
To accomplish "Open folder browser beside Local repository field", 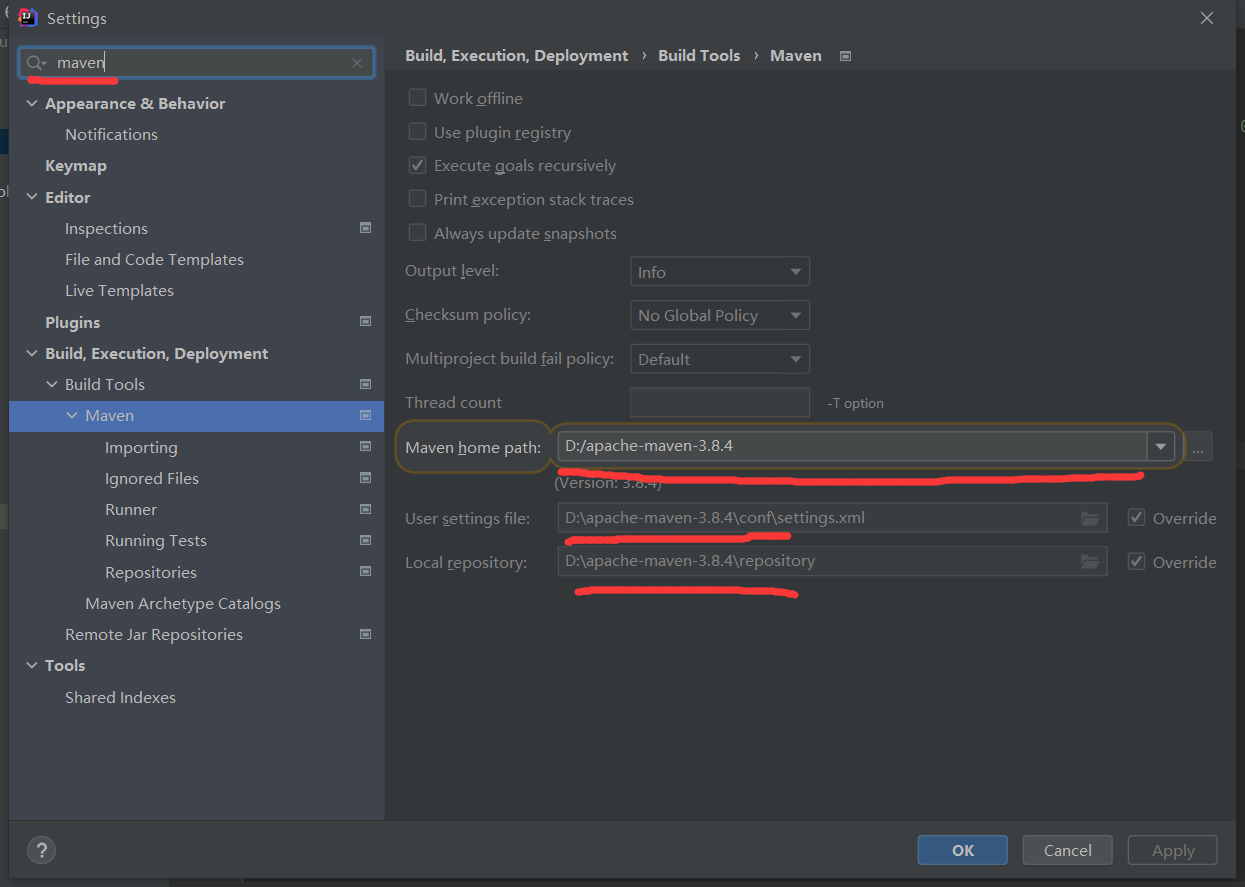I will coord(1089,561).
